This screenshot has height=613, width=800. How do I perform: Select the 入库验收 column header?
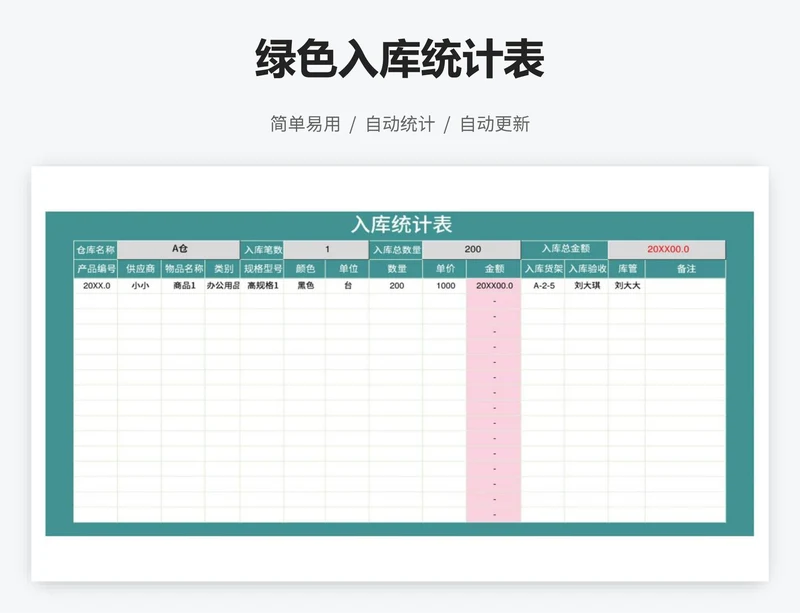tap(587, 268)
